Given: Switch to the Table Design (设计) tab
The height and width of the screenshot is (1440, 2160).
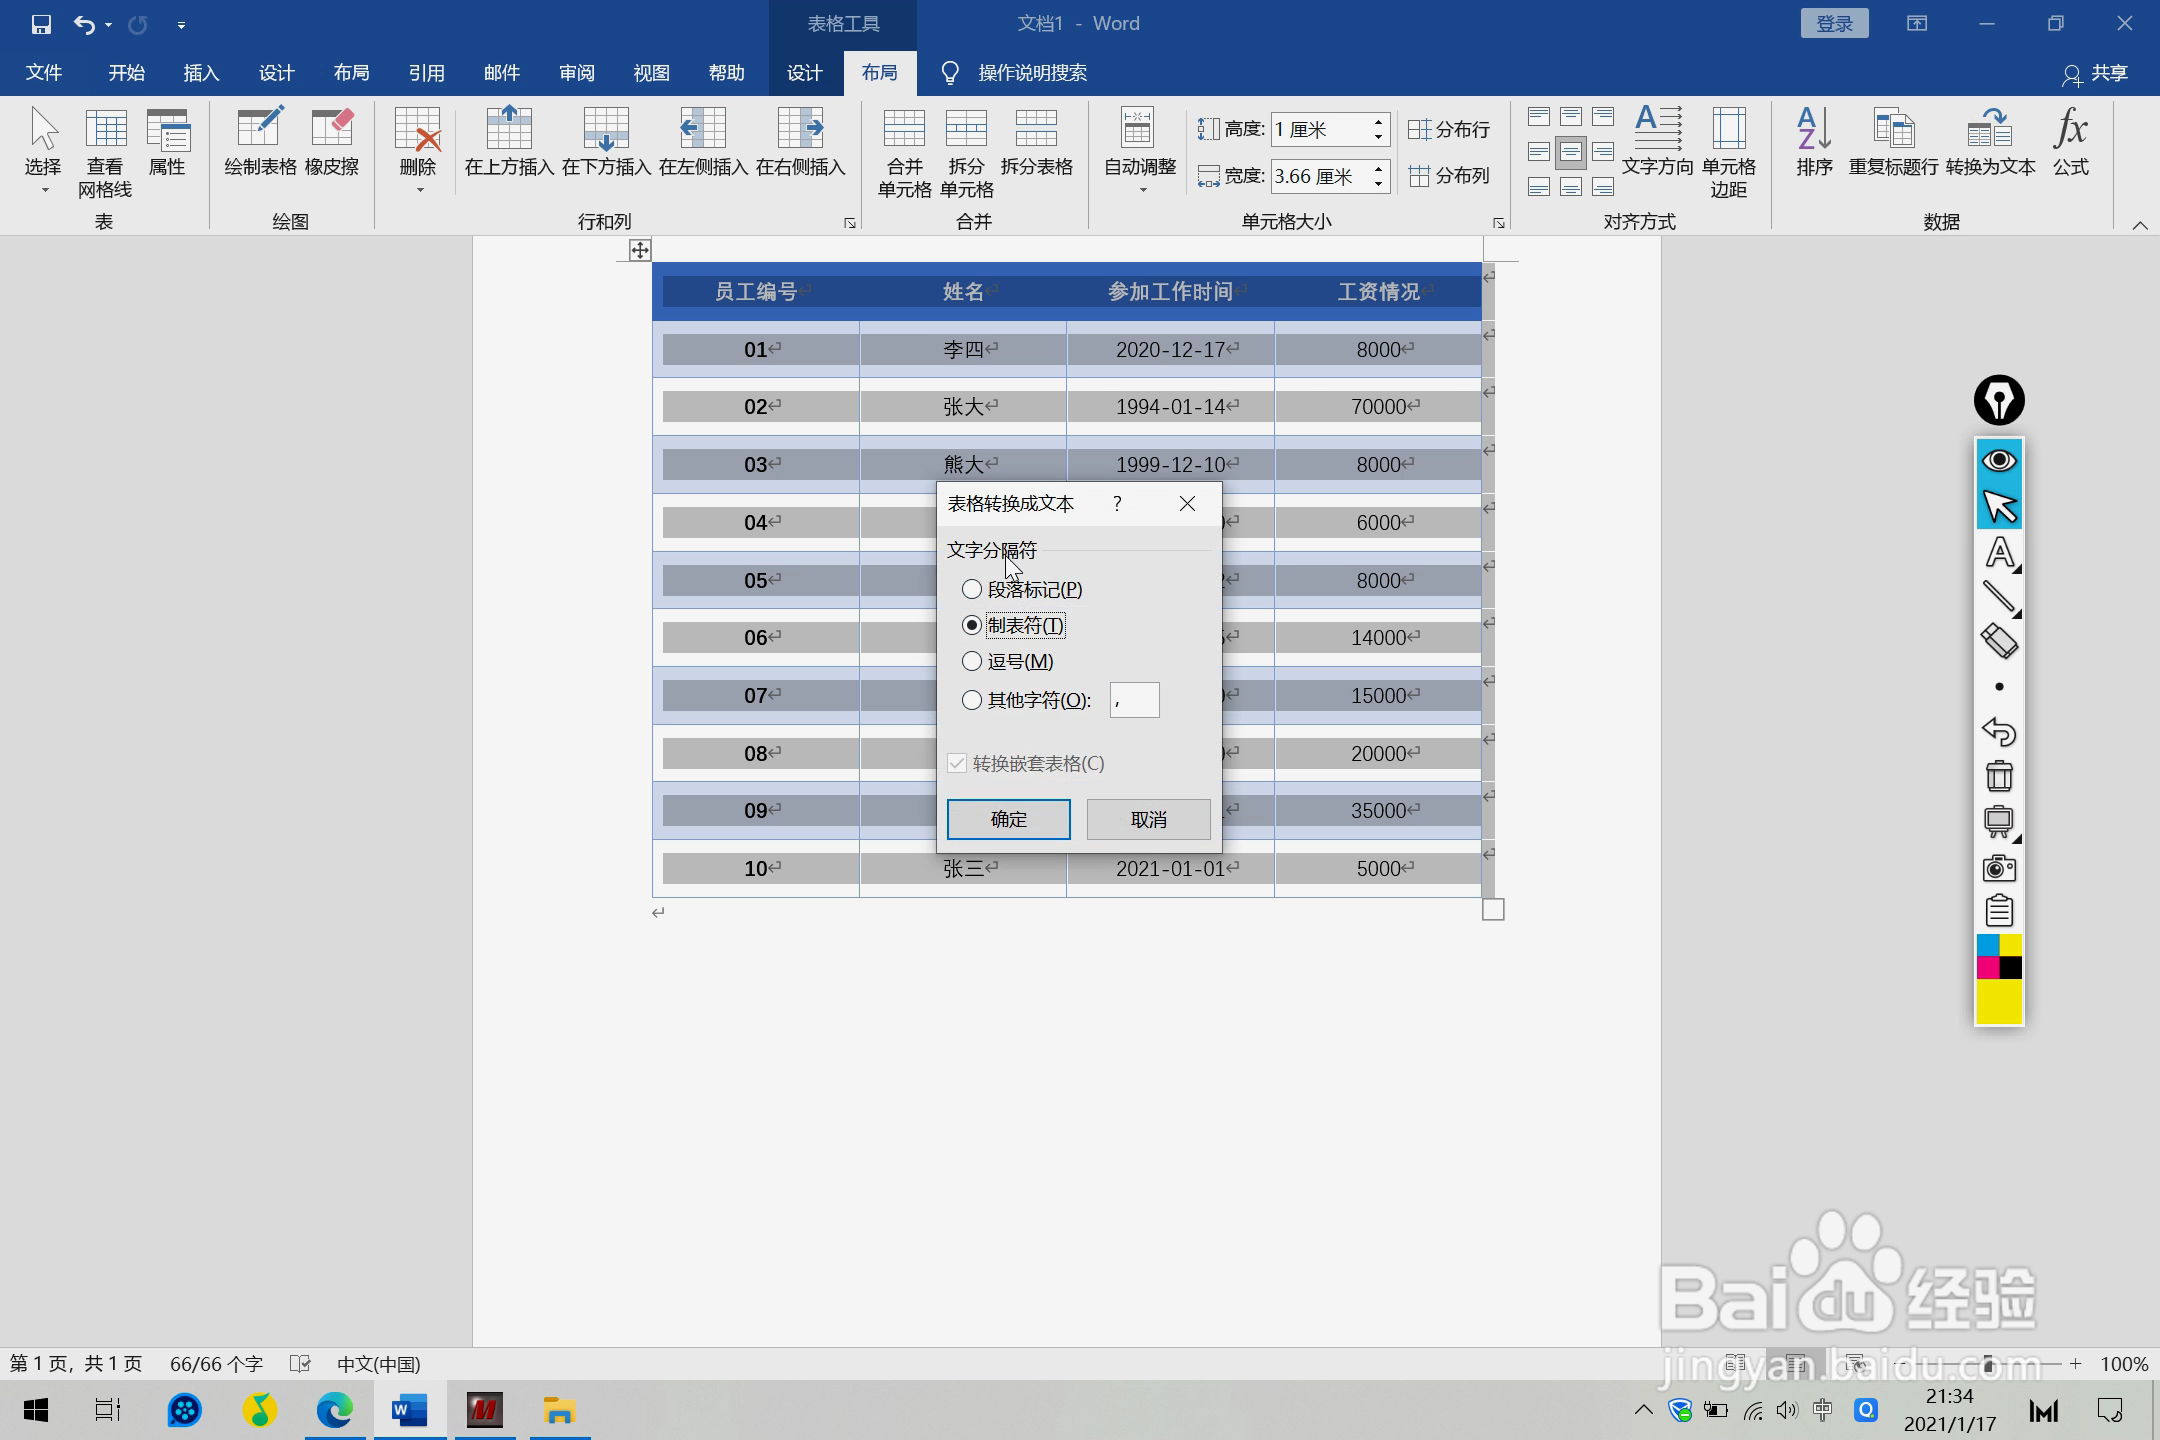Looking at the screenshot, I should tap(804, 73).
